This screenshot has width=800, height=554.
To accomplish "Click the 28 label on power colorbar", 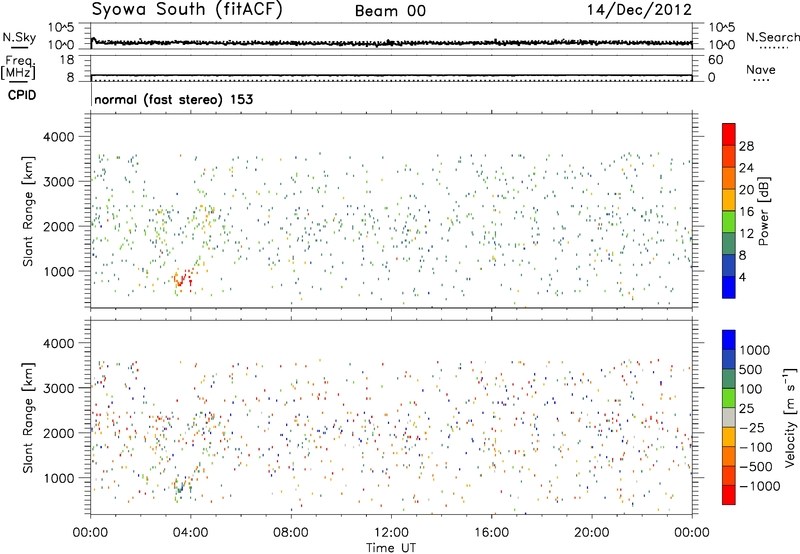I will (746, 146).
